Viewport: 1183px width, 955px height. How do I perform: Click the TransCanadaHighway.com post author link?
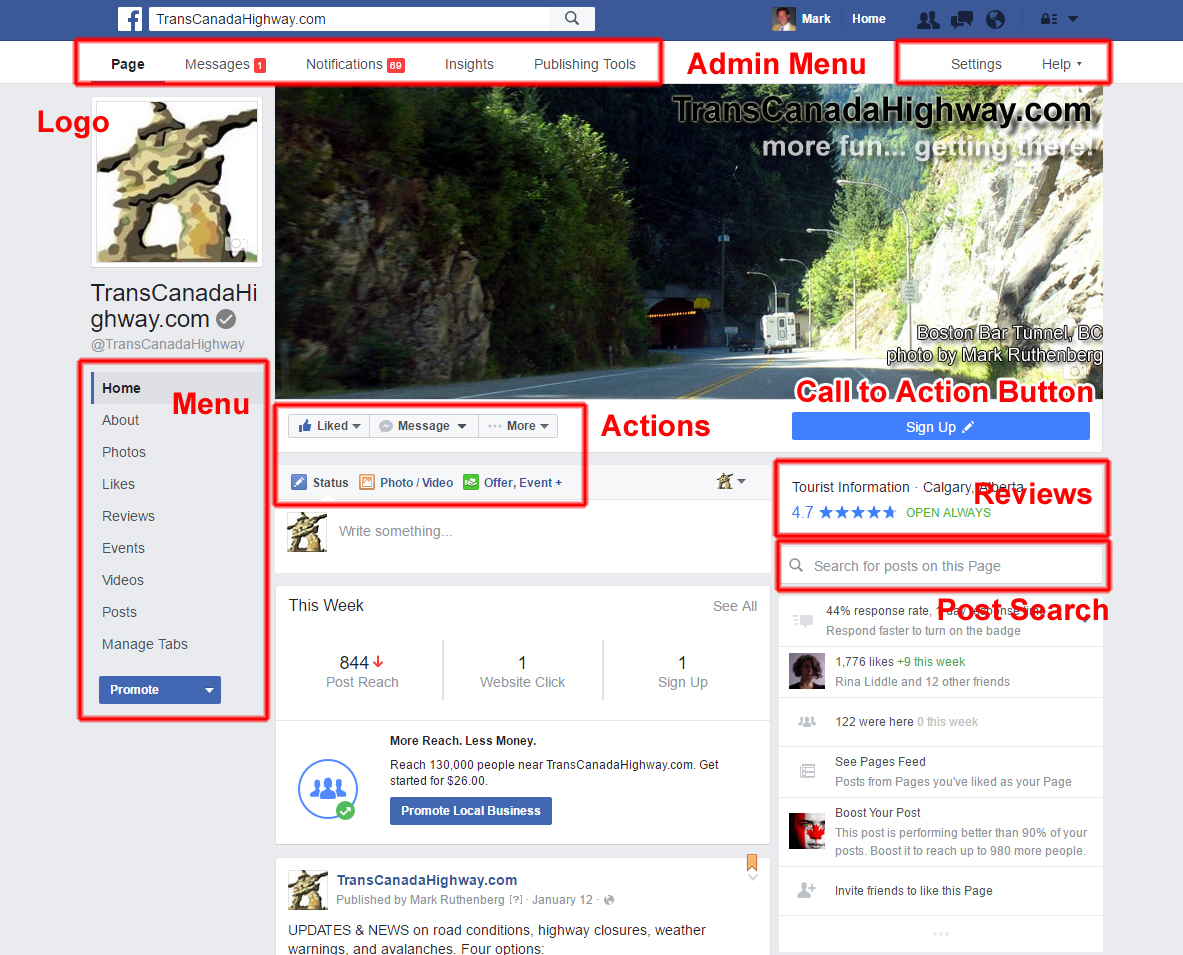pyautogui.click(x=427, y=880)
